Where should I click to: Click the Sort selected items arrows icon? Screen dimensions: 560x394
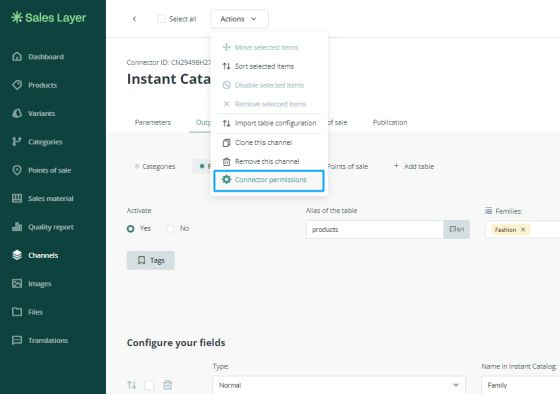[x=226, y=66]
